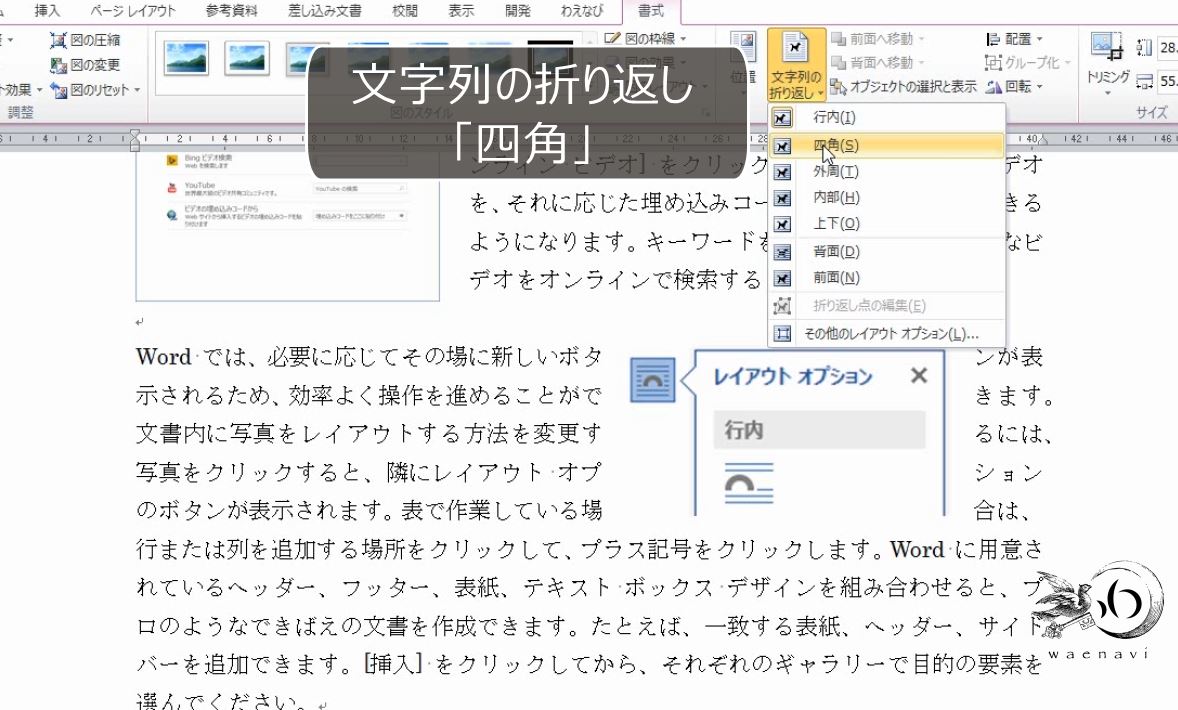
Task: Click 行内 menu item icon
Action: tap(782, 118)
